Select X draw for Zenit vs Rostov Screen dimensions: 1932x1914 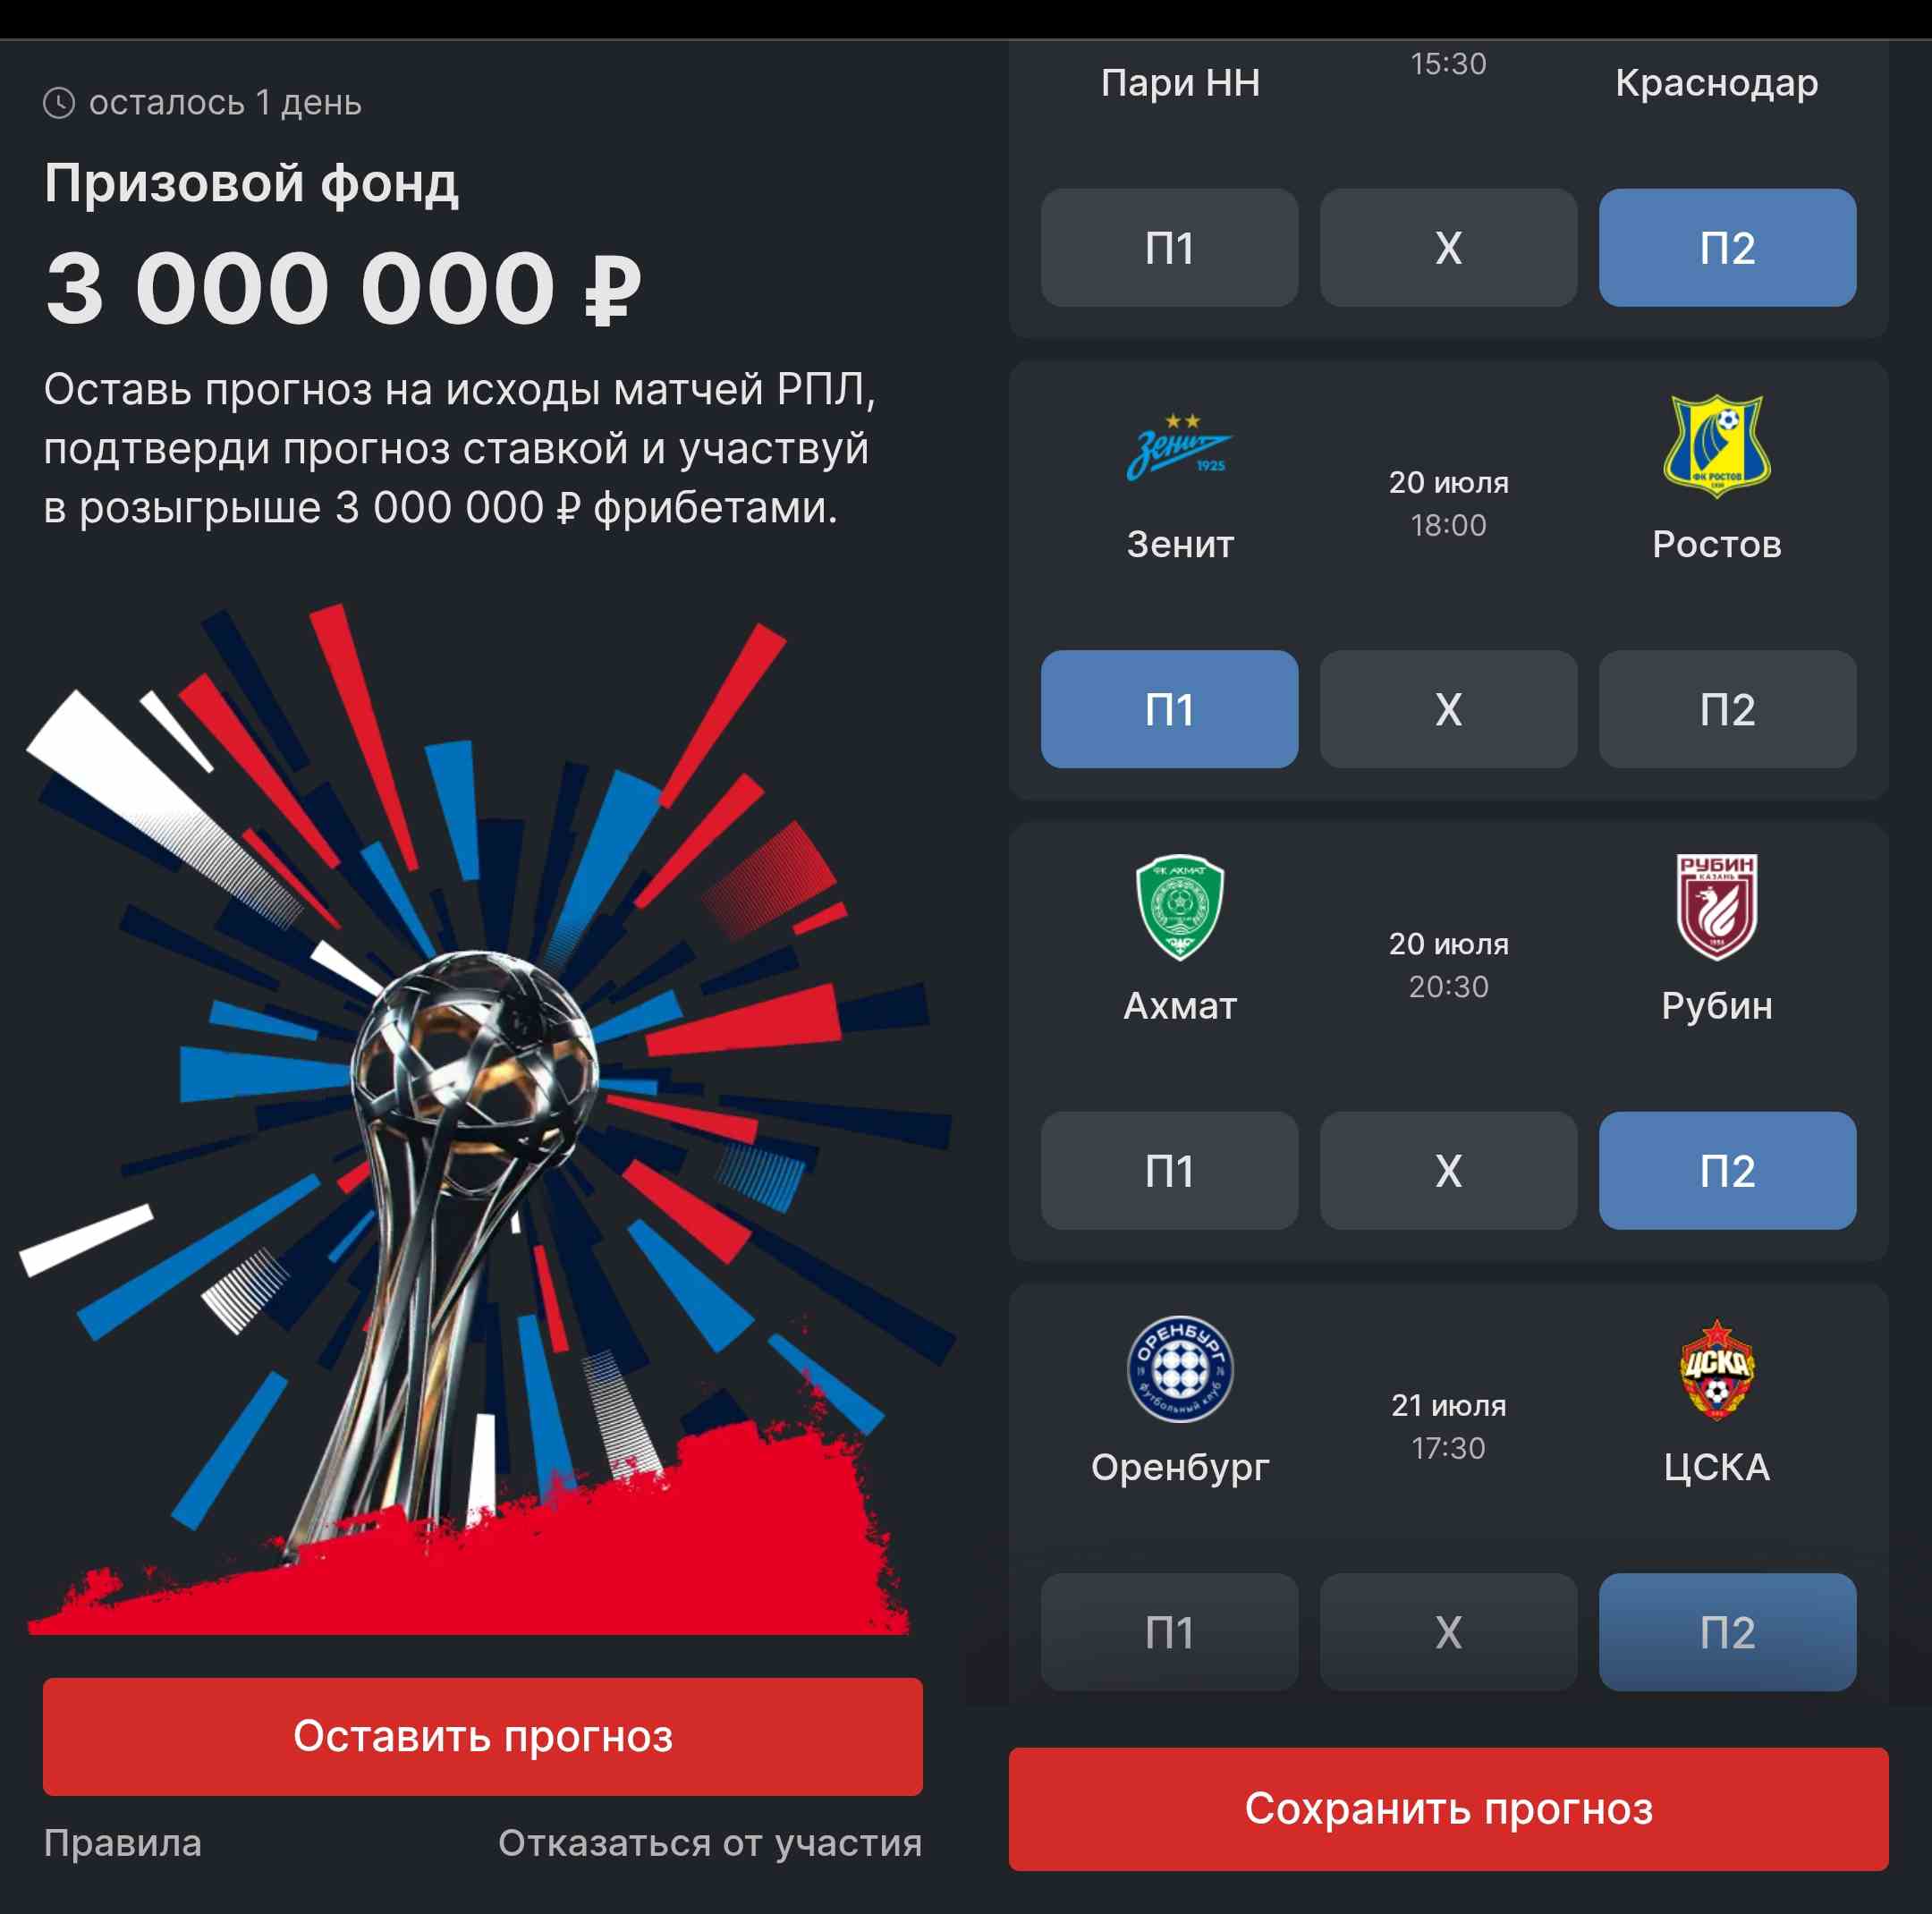coord(1448,709)
